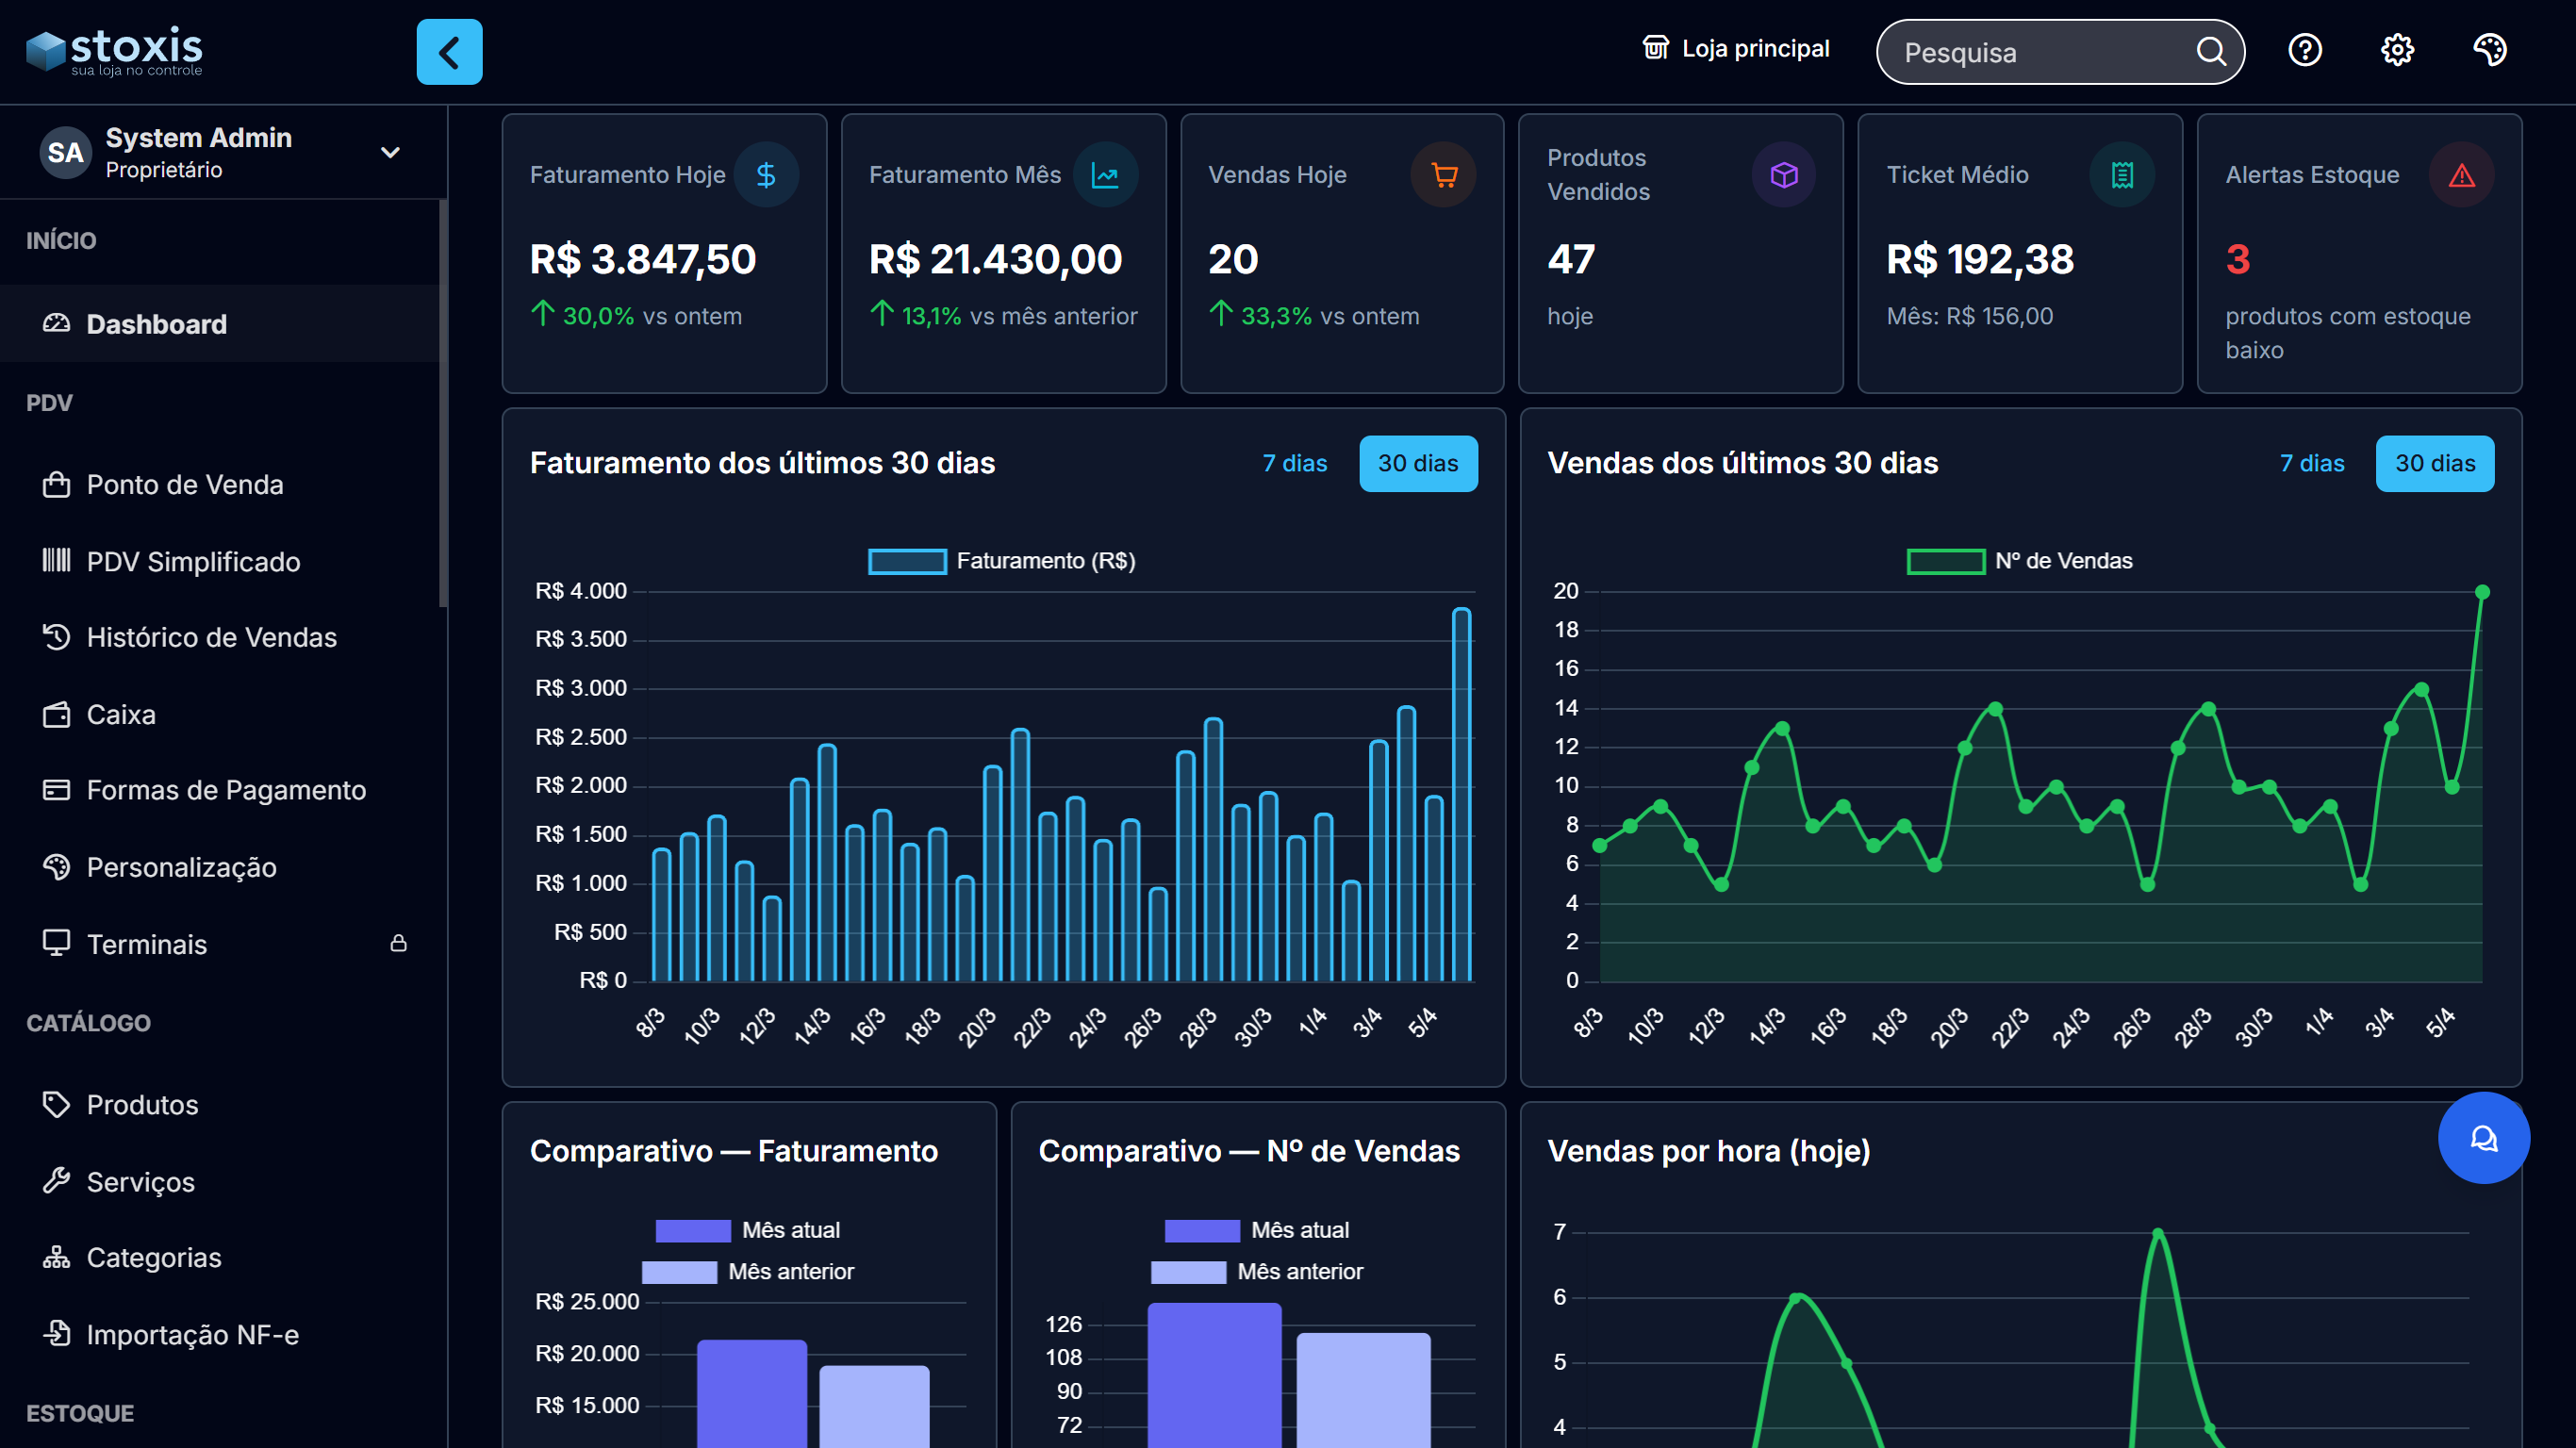Click the R$ 3.847,50 Faturamento Hoje value

(643, 259)
